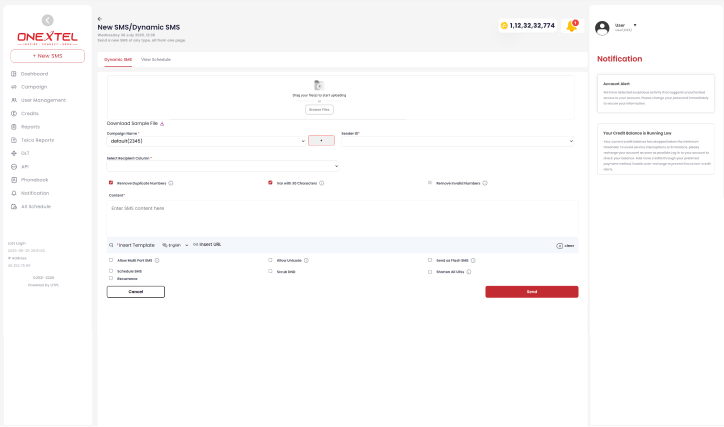Select the Dynamic SMS tab

(118, 60)
